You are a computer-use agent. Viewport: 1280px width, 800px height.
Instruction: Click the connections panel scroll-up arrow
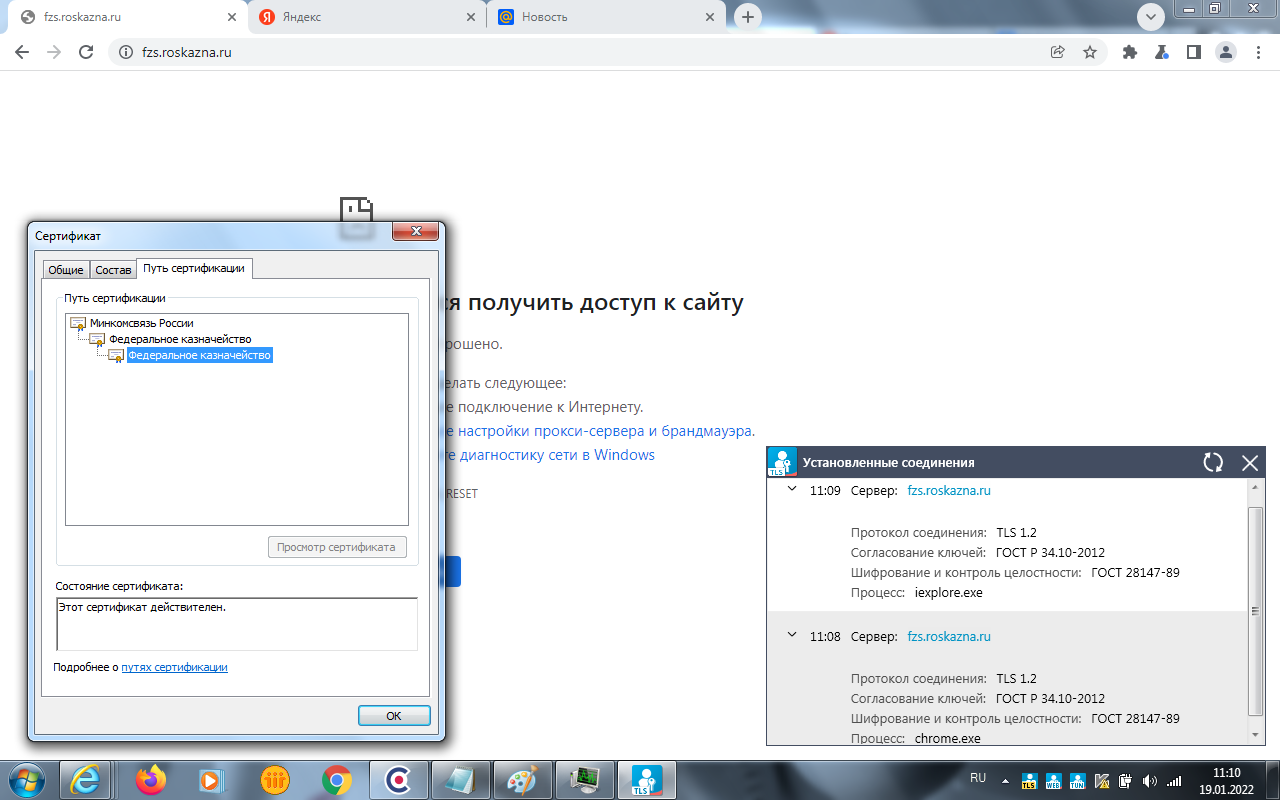[1257, 487]
